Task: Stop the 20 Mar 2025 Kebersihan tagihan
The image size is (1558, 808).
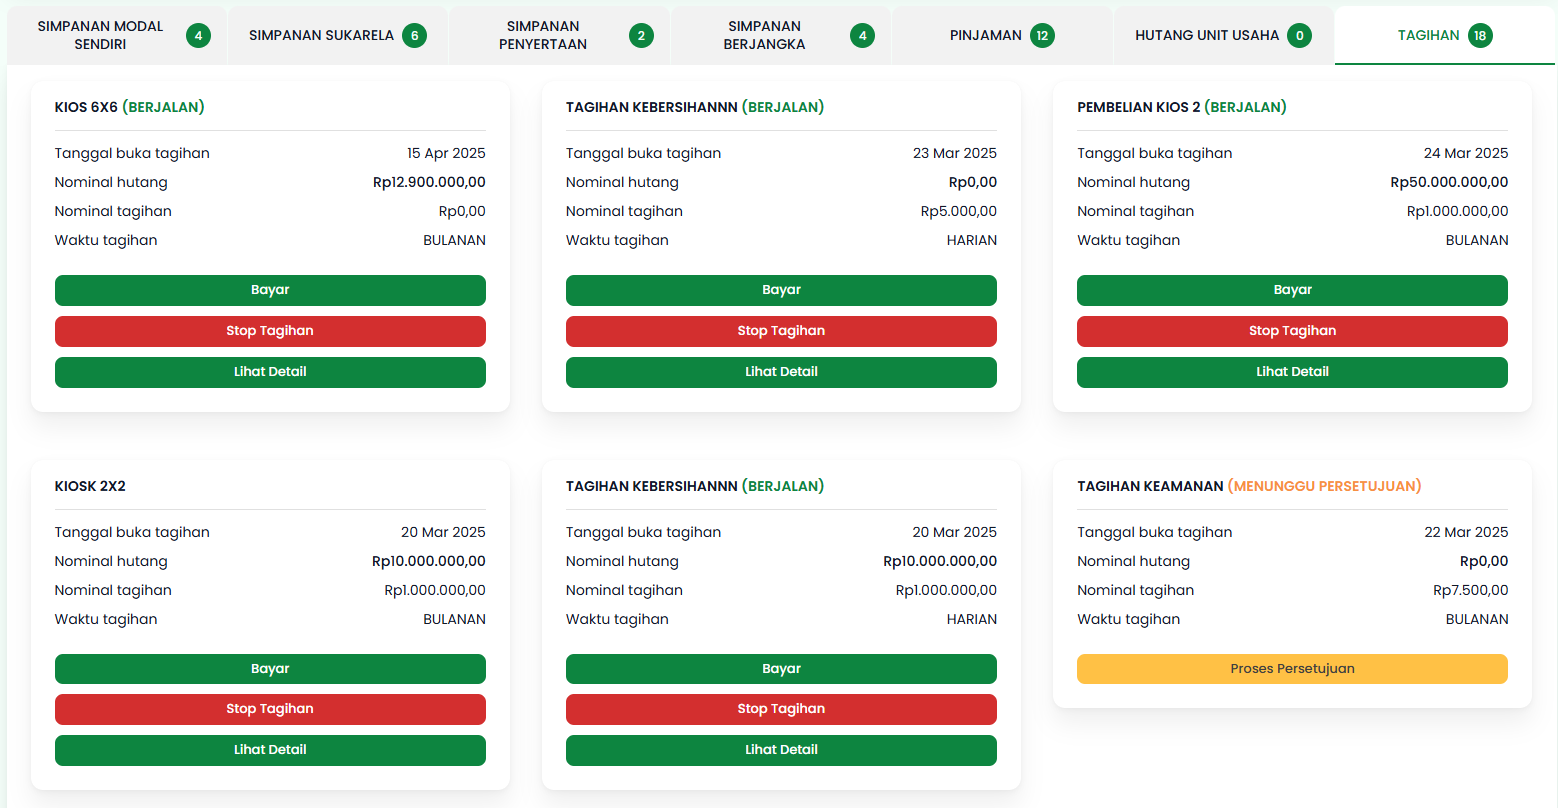Action: [781, 709]
